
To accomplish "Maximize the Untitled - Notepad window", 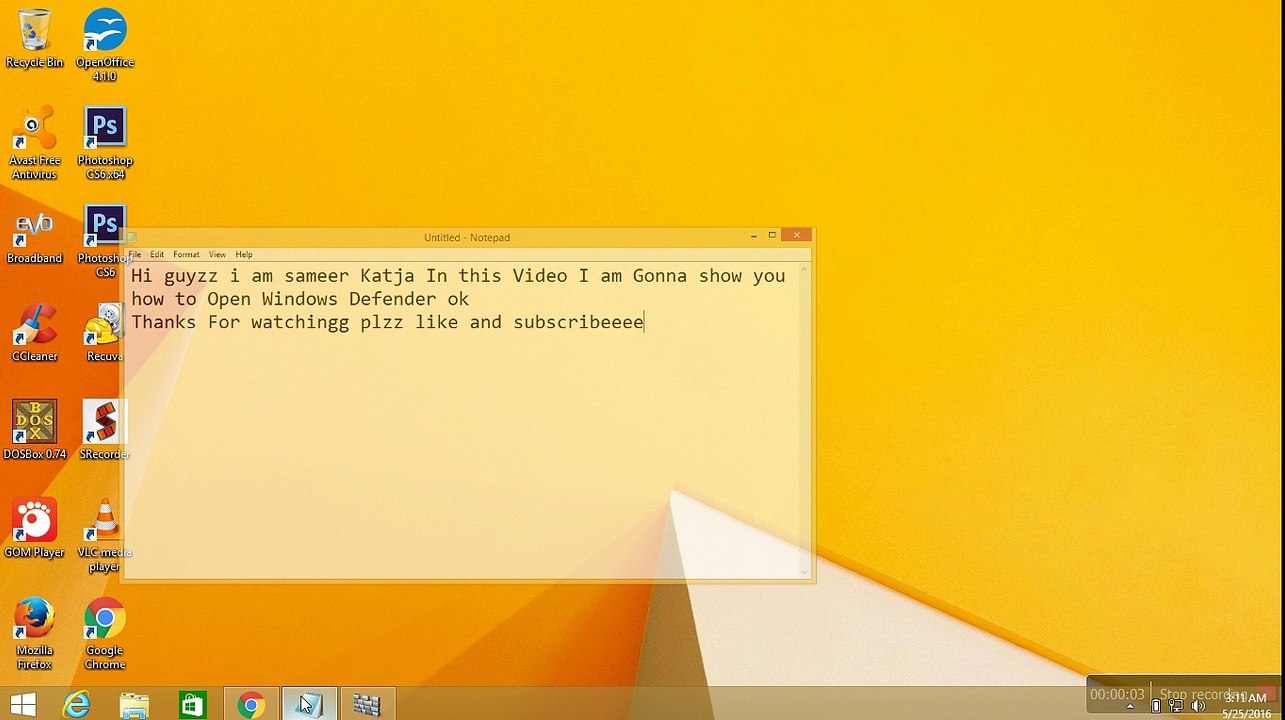I will [772, 236].
